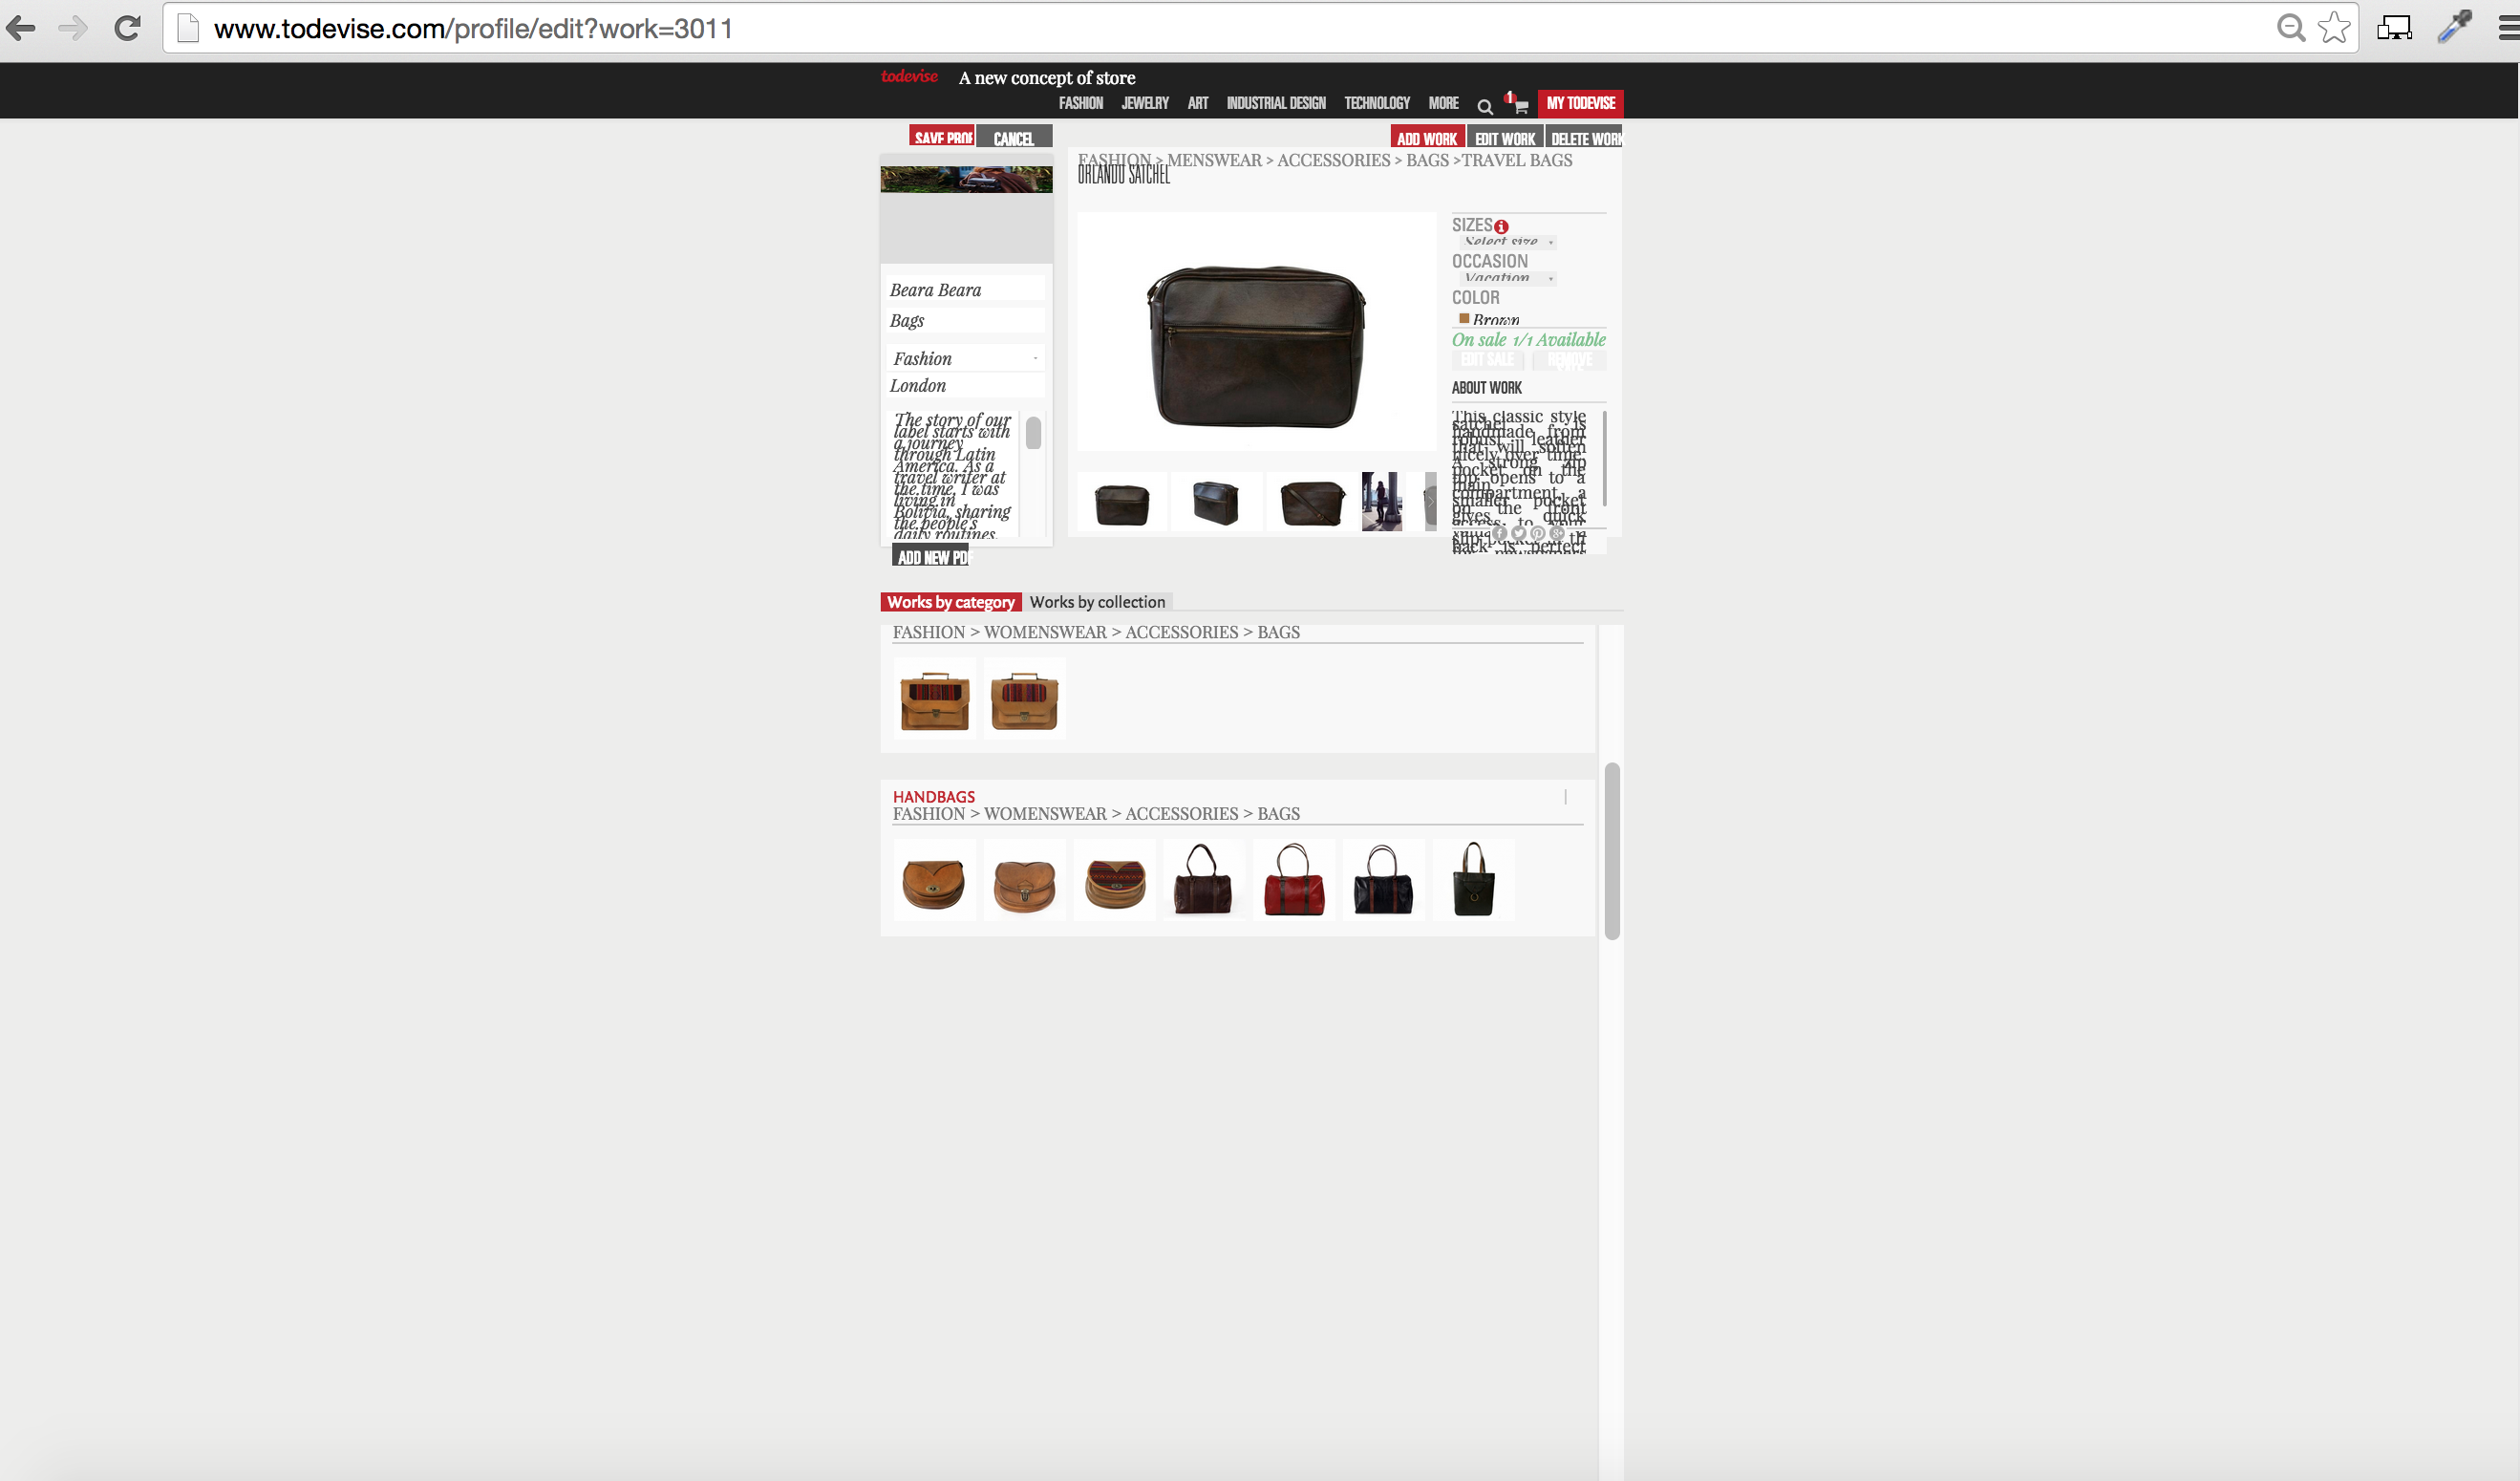The height and width of the screenshot is (1481, 2520).
Task: Open the first tan briefcase work
Action: 934,699
